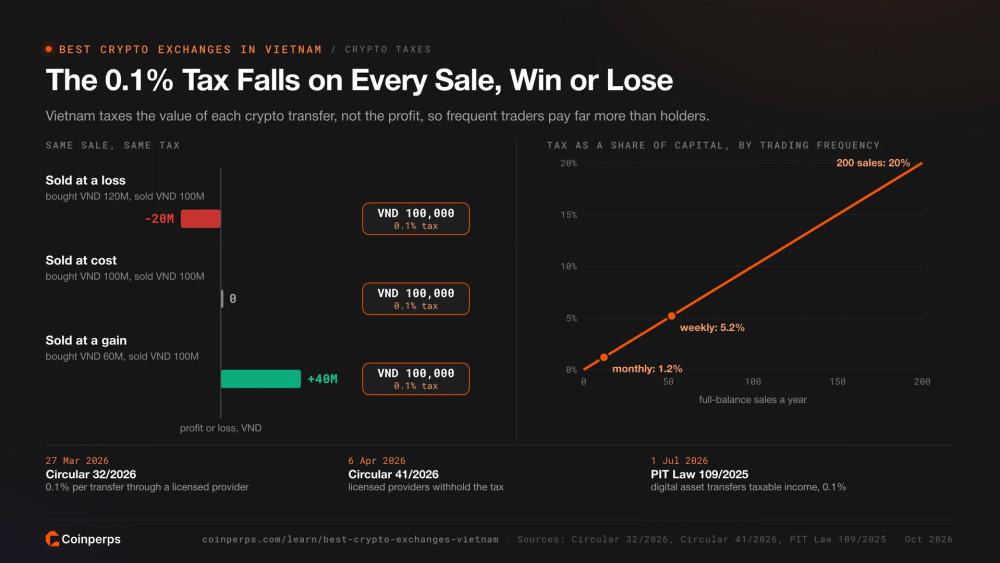
Task: Click the Coinperps logo icon
Action: (52, 539)
